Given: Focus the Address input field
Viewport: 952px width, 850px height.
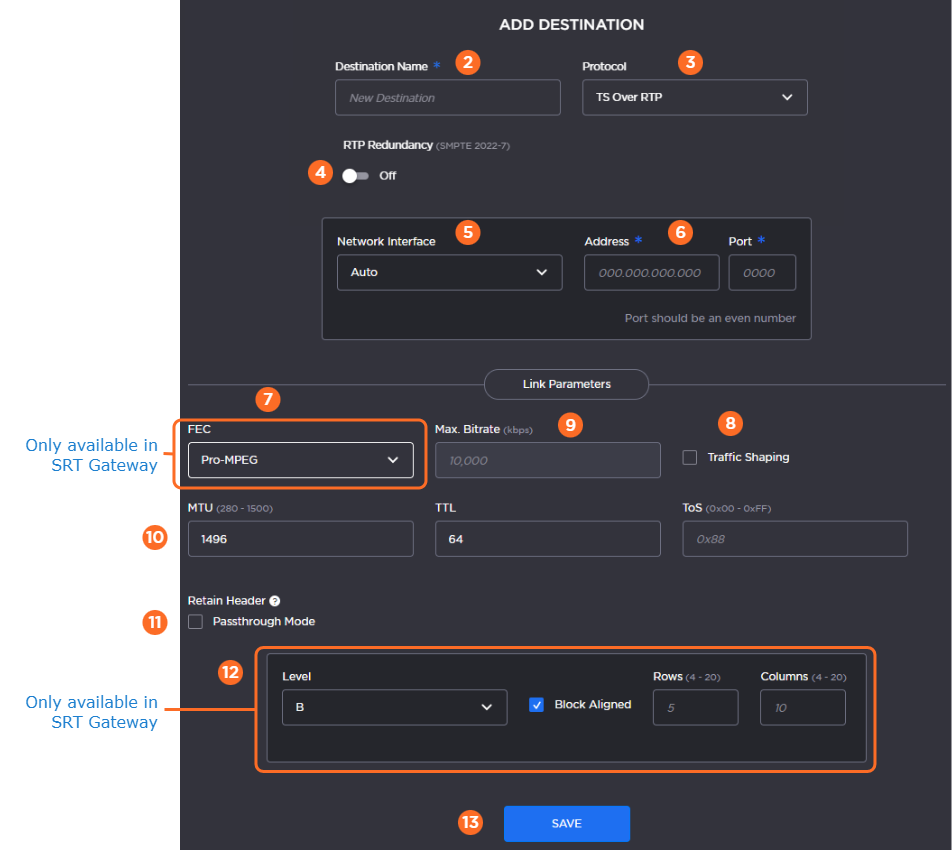Looking at the screenshot, I should coord(651,272).
